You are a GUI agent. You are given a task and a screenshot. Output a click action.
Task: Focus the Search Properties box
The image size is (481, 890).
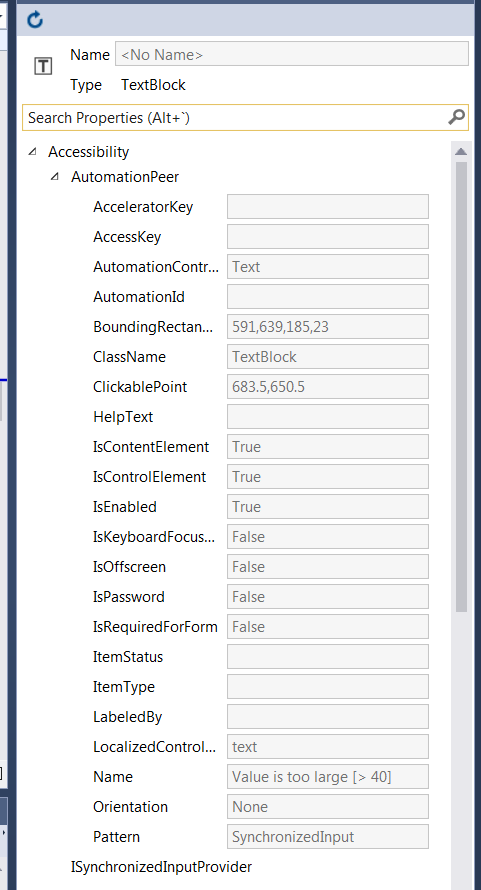[x=245, y=117]
